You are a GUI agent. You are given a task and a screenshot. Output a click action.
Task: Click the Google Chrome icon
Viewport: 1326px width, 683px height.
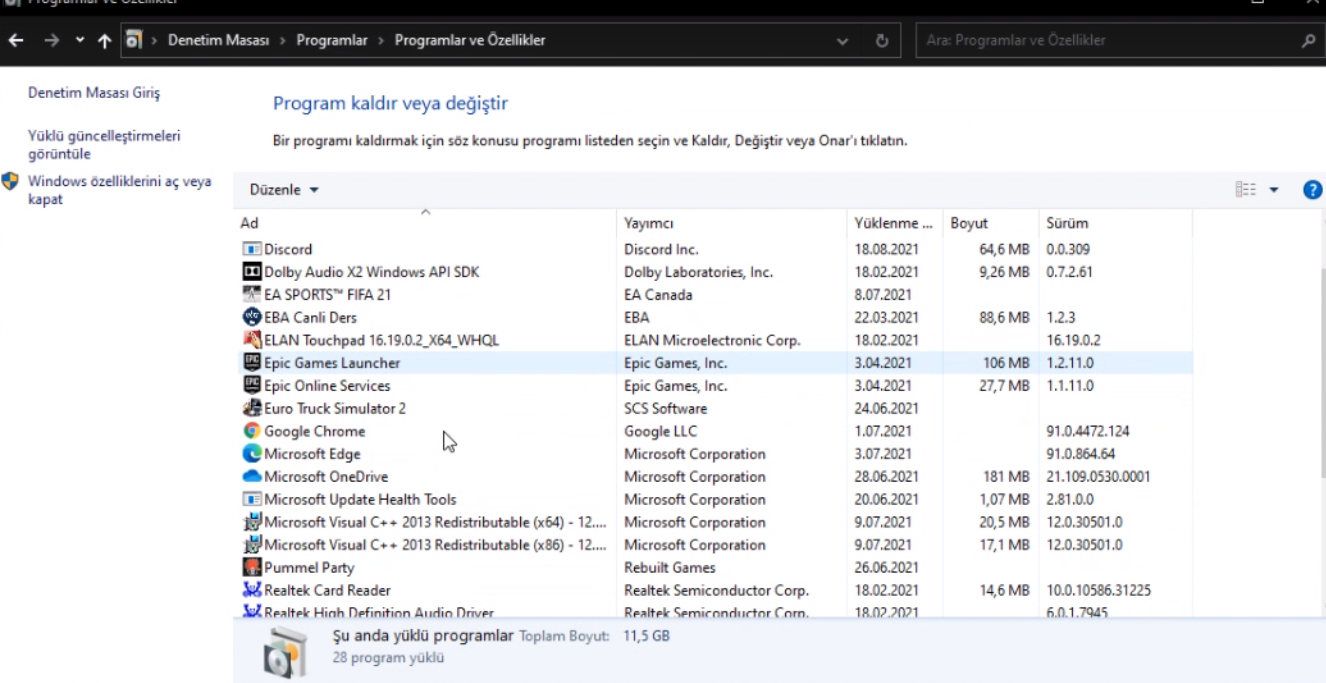[x=252, y=431]
